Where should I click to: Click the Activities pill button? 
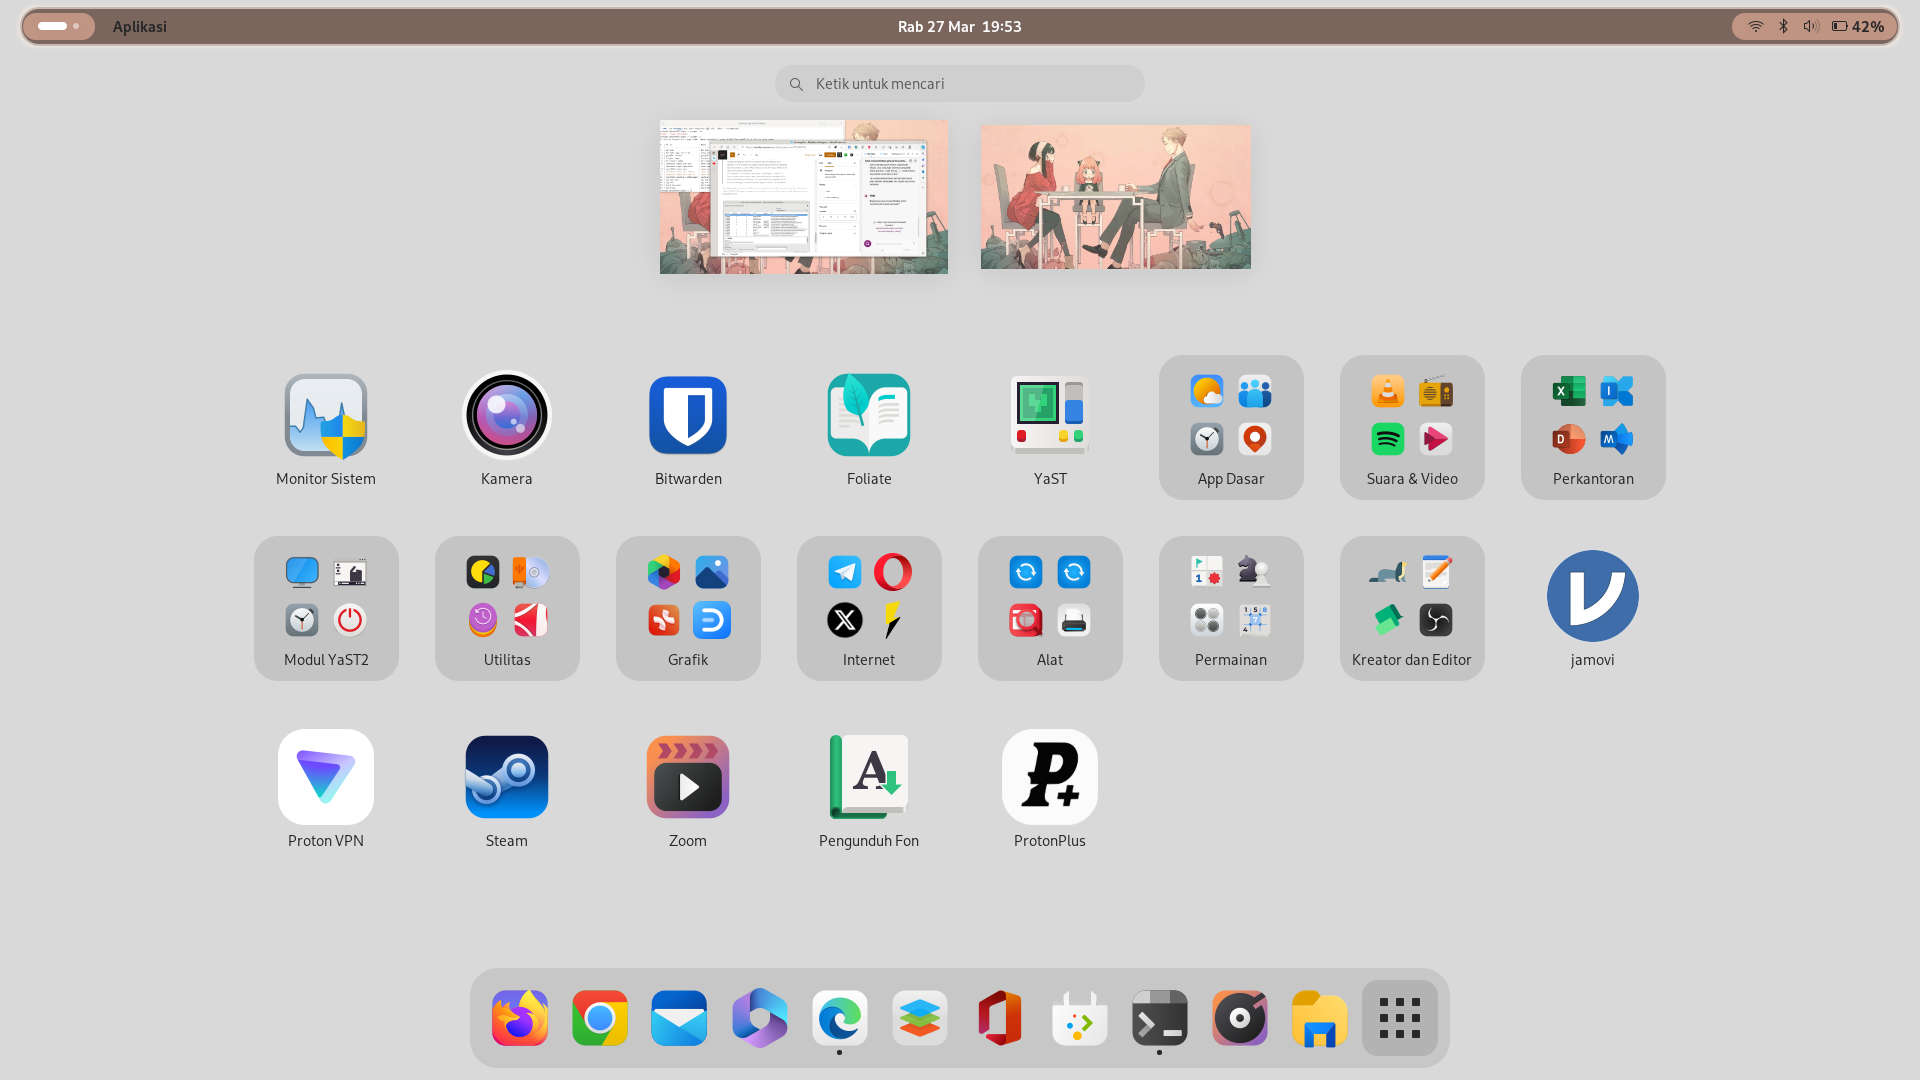(x=58, y=27)
